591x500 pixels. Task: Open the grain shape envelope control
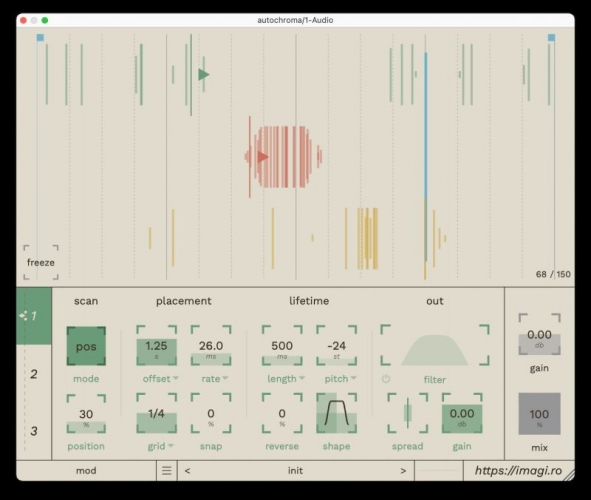click(x=337, y=413)
